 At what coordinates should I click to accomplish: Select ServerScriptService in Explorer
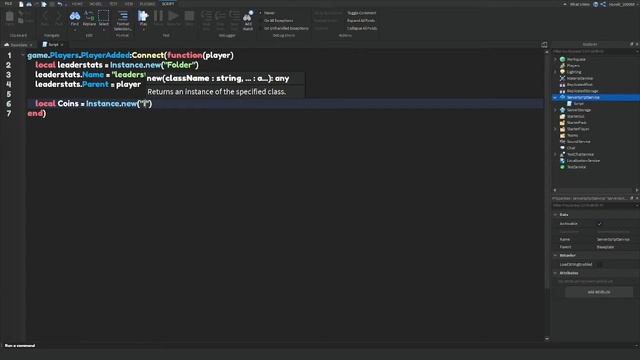[x=583, y=98]
